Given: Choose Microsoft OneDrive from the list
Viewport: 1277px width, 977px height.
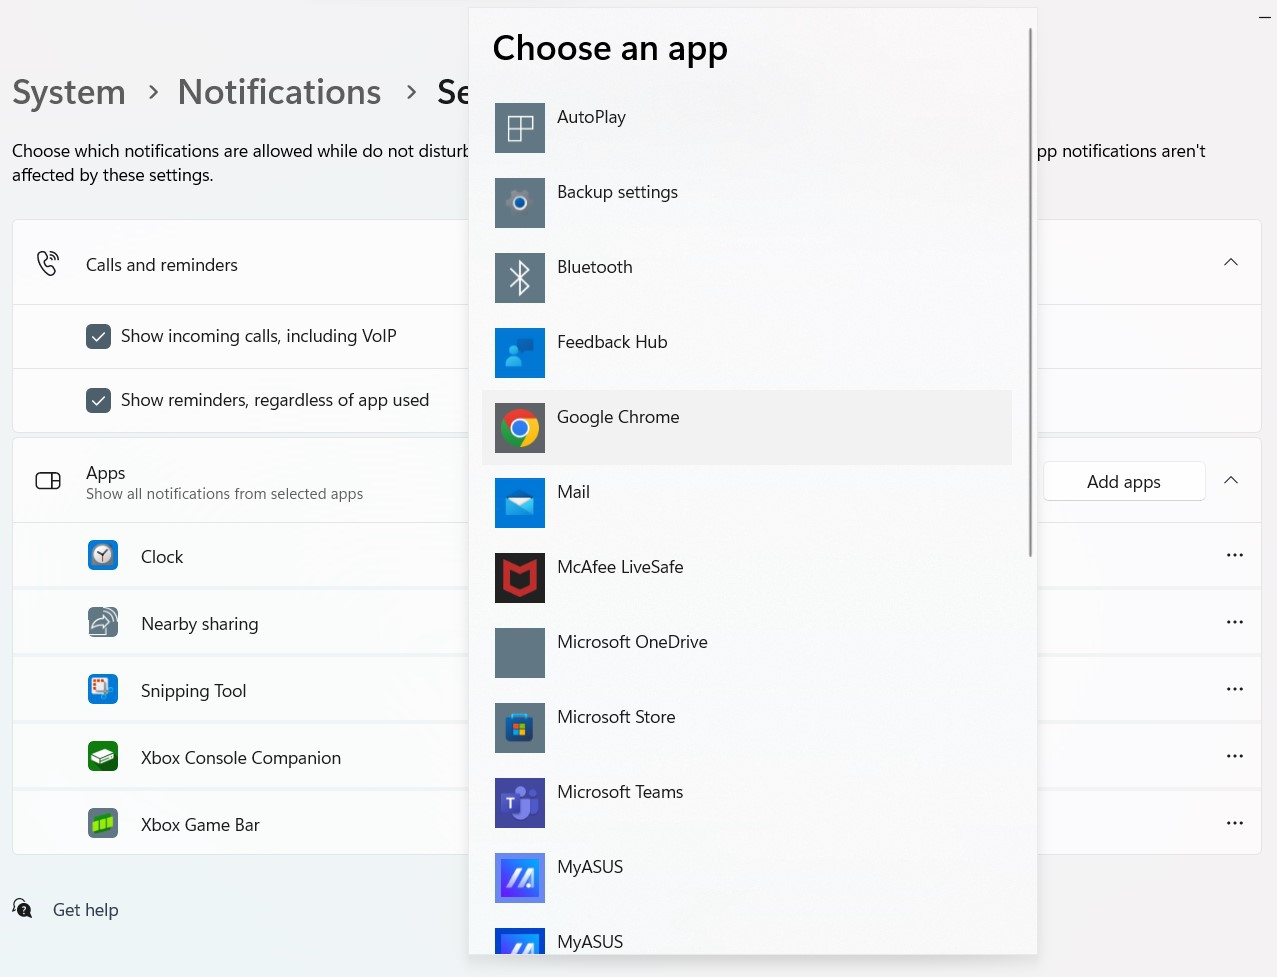Looking at the screenshot, I should click(x=632, y=642).
